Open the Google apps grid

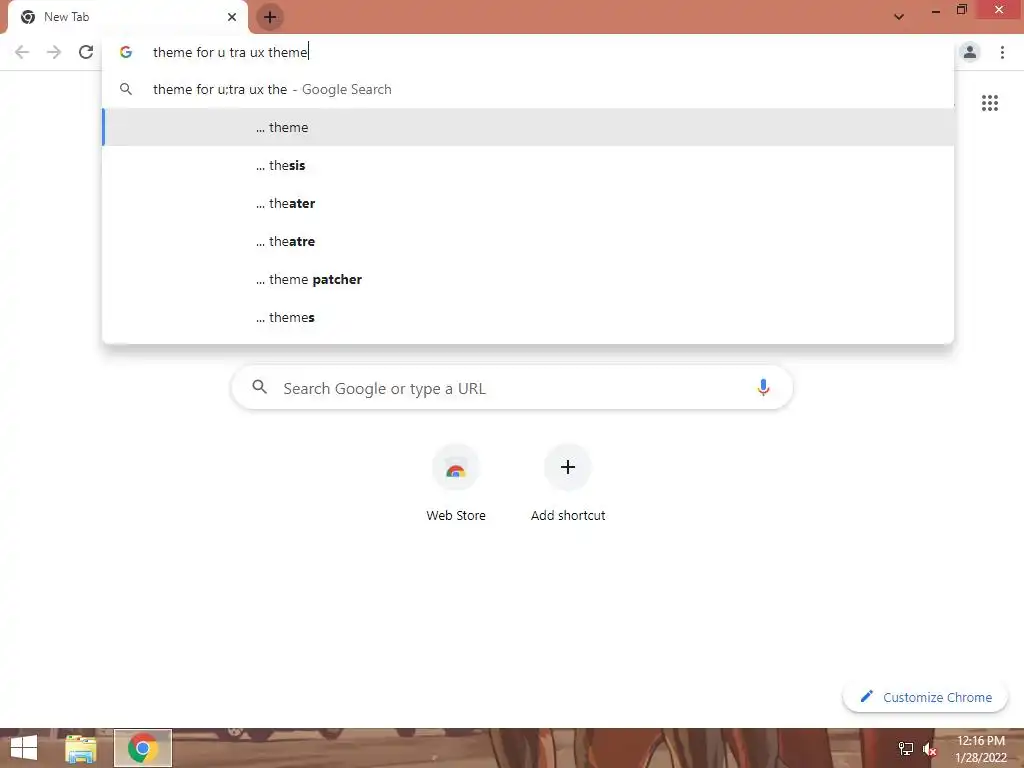point(989,103)
